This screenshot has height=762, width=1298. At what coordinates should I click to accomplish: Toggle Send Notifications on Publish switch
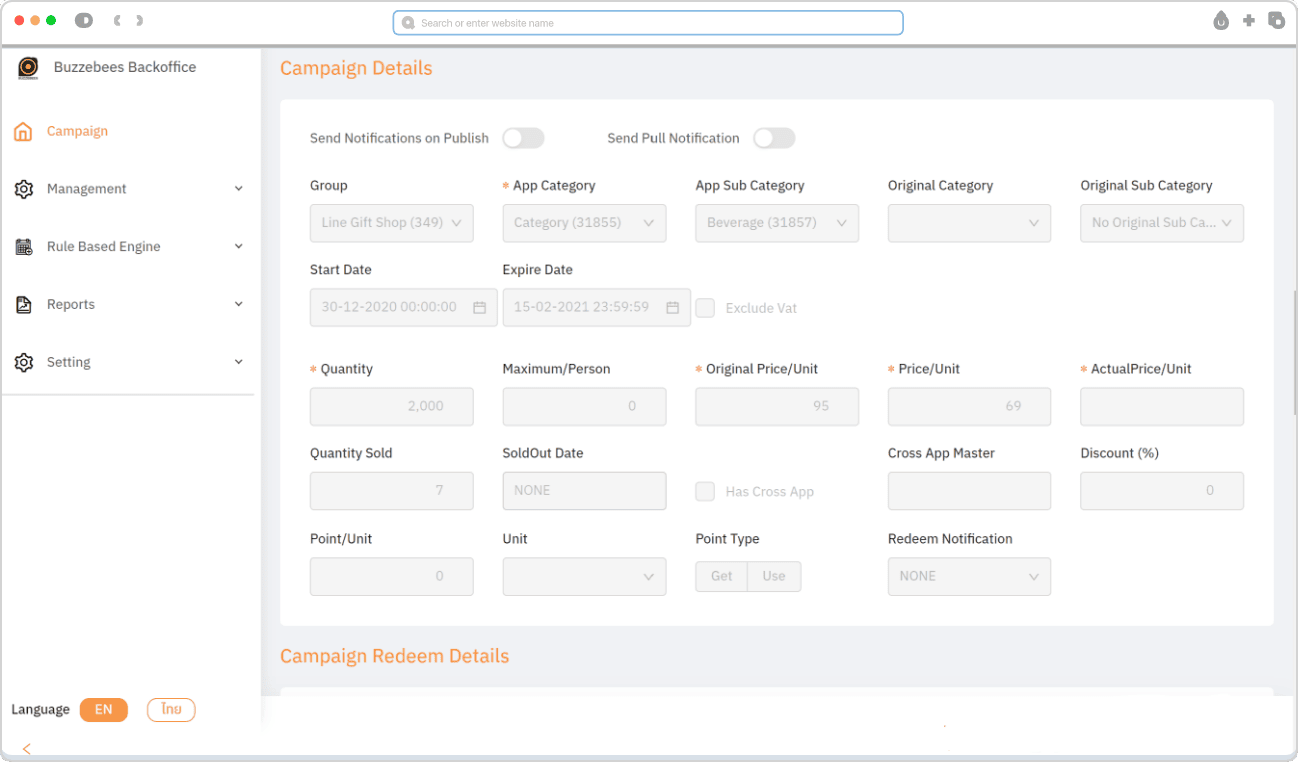[x=523, y=138]
